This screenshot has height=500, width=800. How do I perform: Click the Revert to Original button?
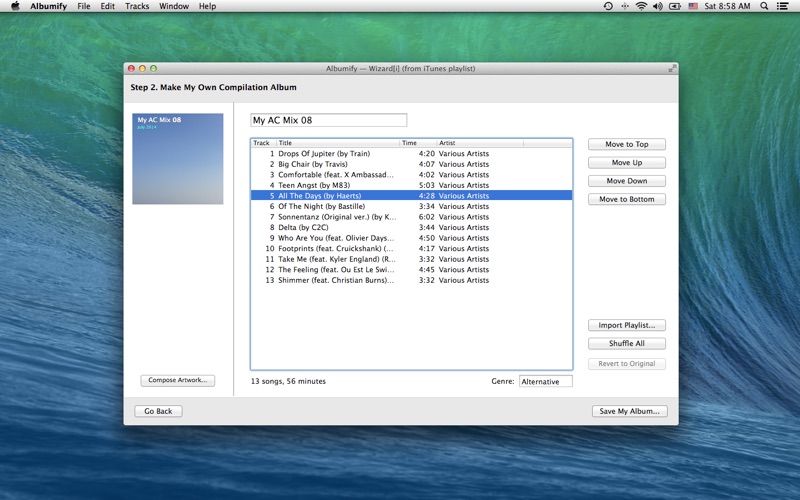627,364
